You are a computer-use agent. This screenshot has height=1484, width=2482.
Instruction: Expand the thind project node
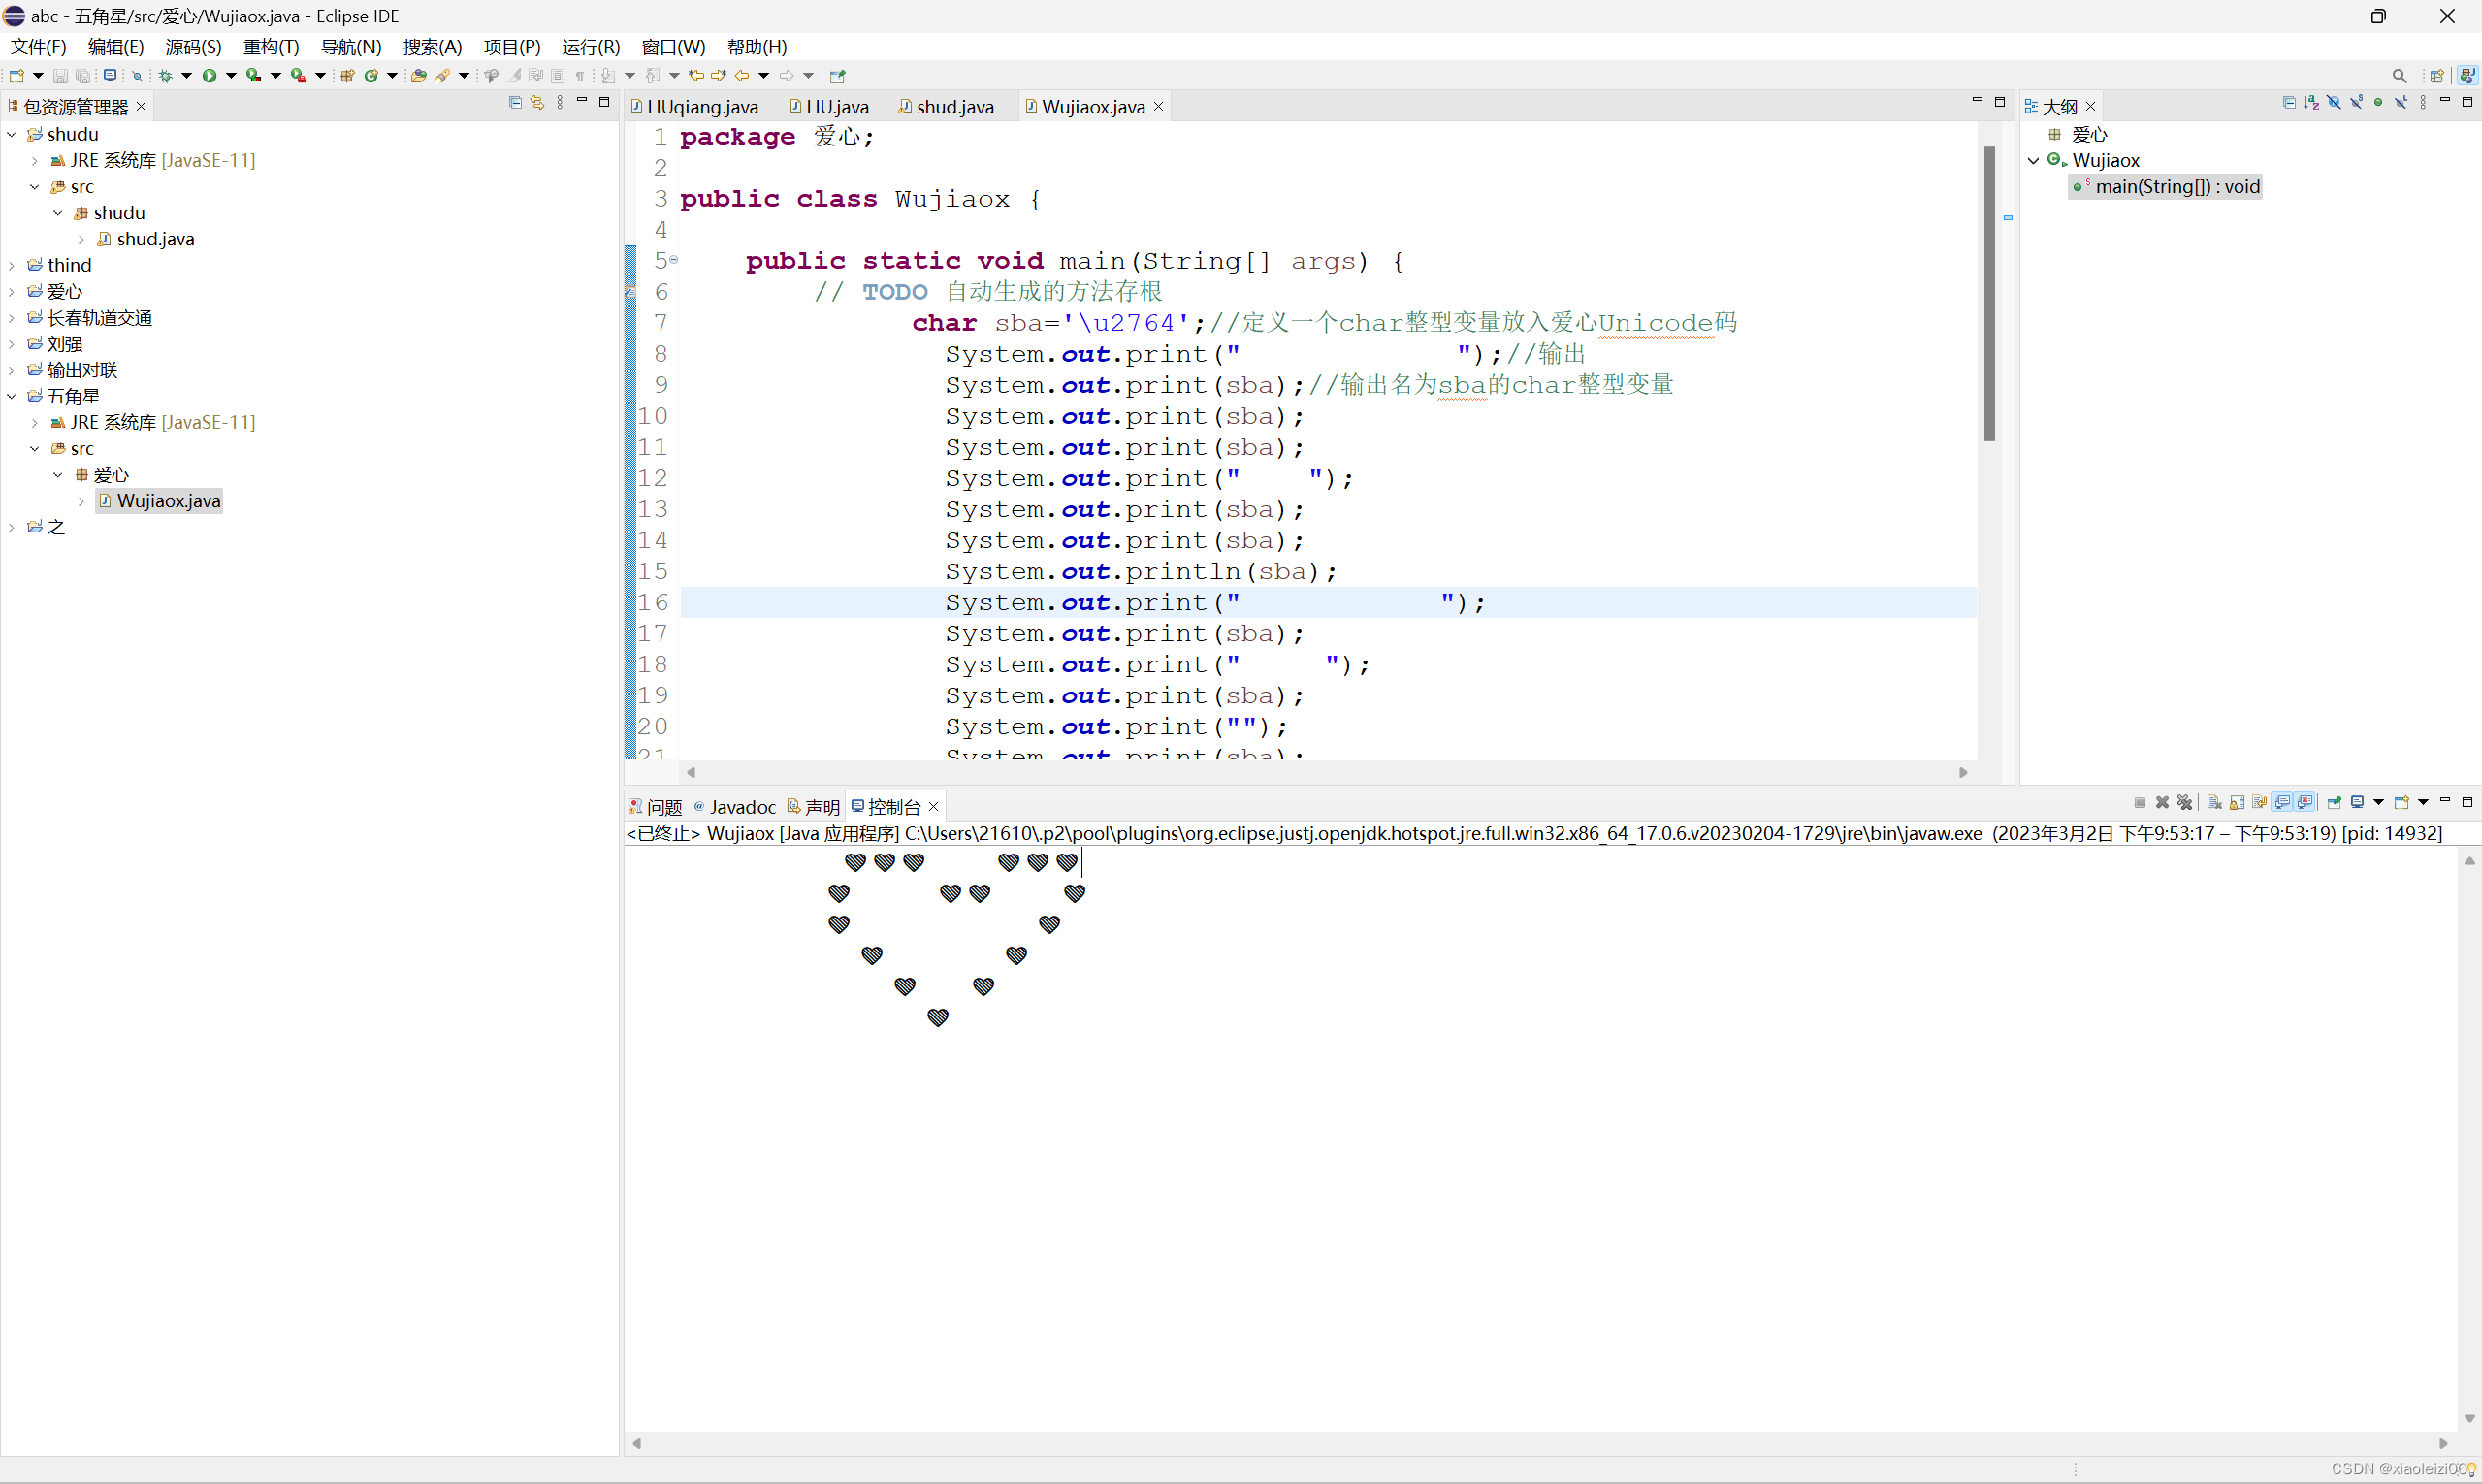click(11, 265)
